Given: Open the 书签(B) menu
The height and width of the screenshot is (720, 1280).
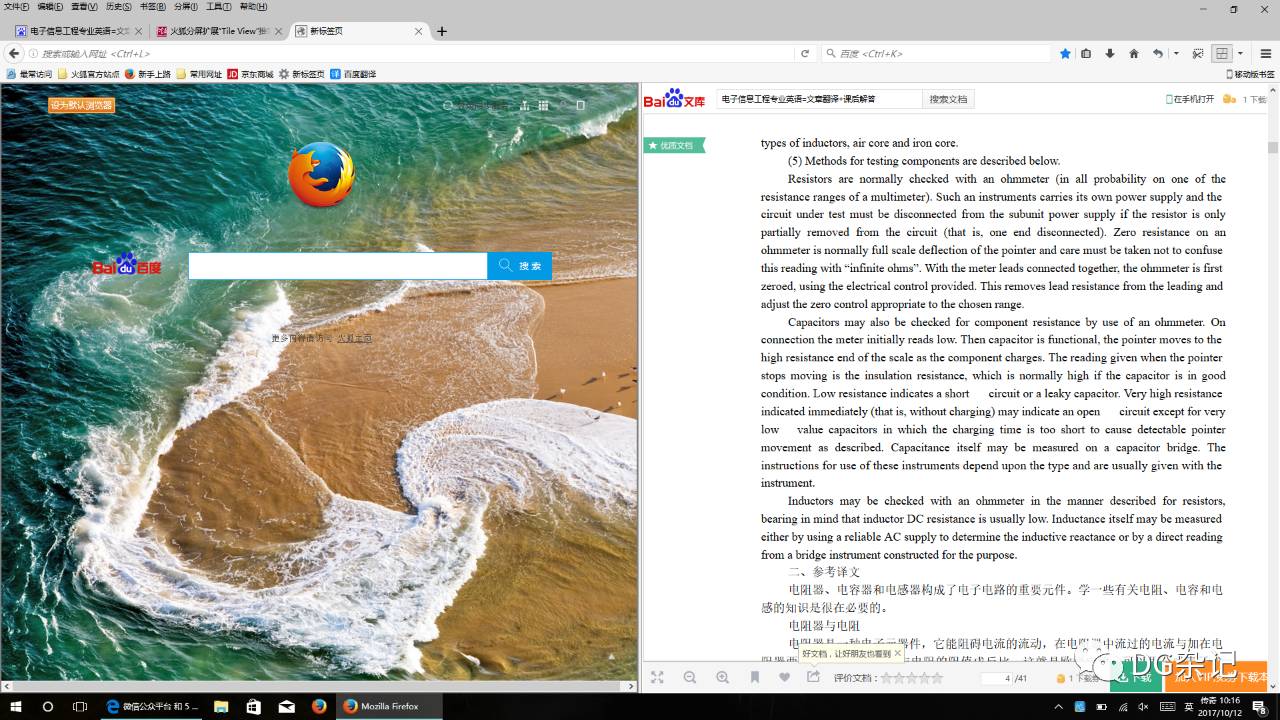Looking at the screenshot, I should pos(152,7).
